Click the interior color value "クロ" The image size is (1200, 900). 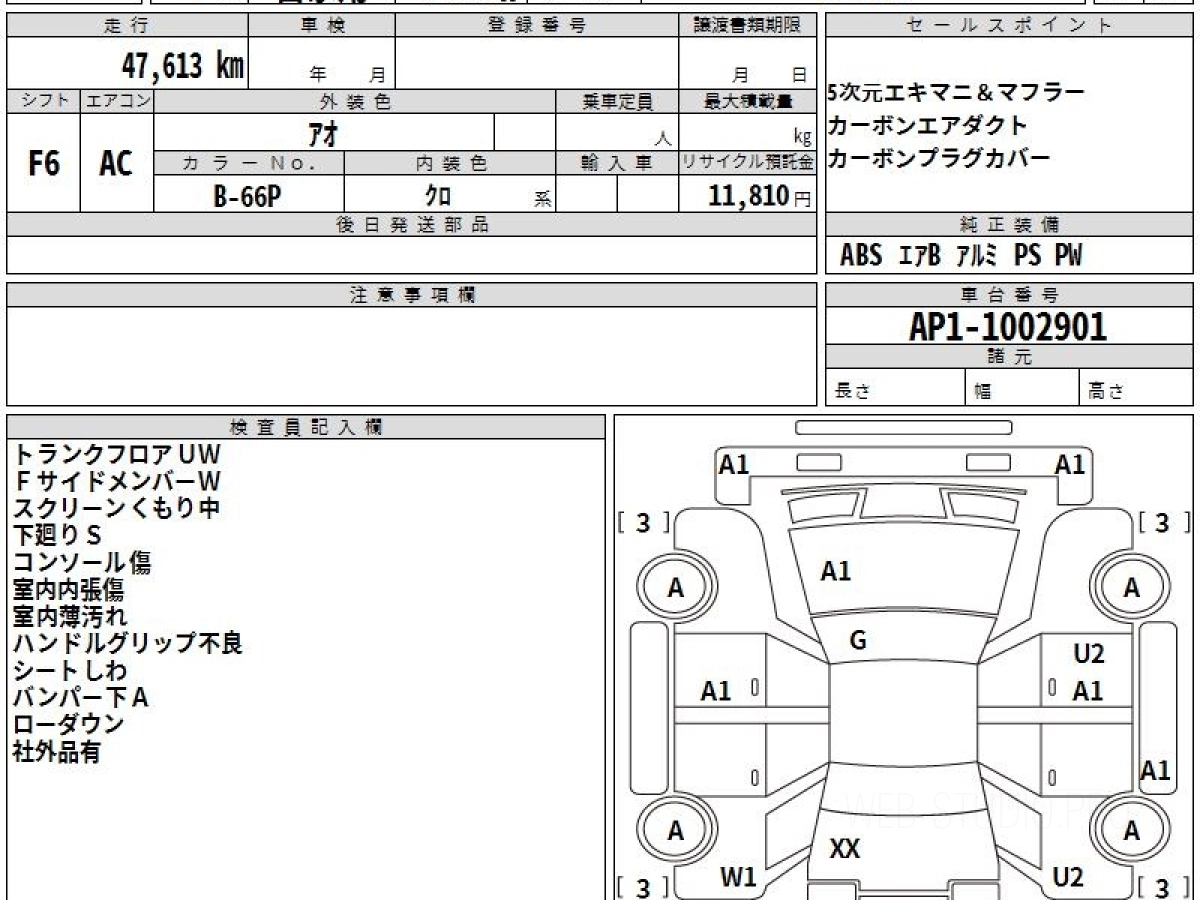[438, 197]
